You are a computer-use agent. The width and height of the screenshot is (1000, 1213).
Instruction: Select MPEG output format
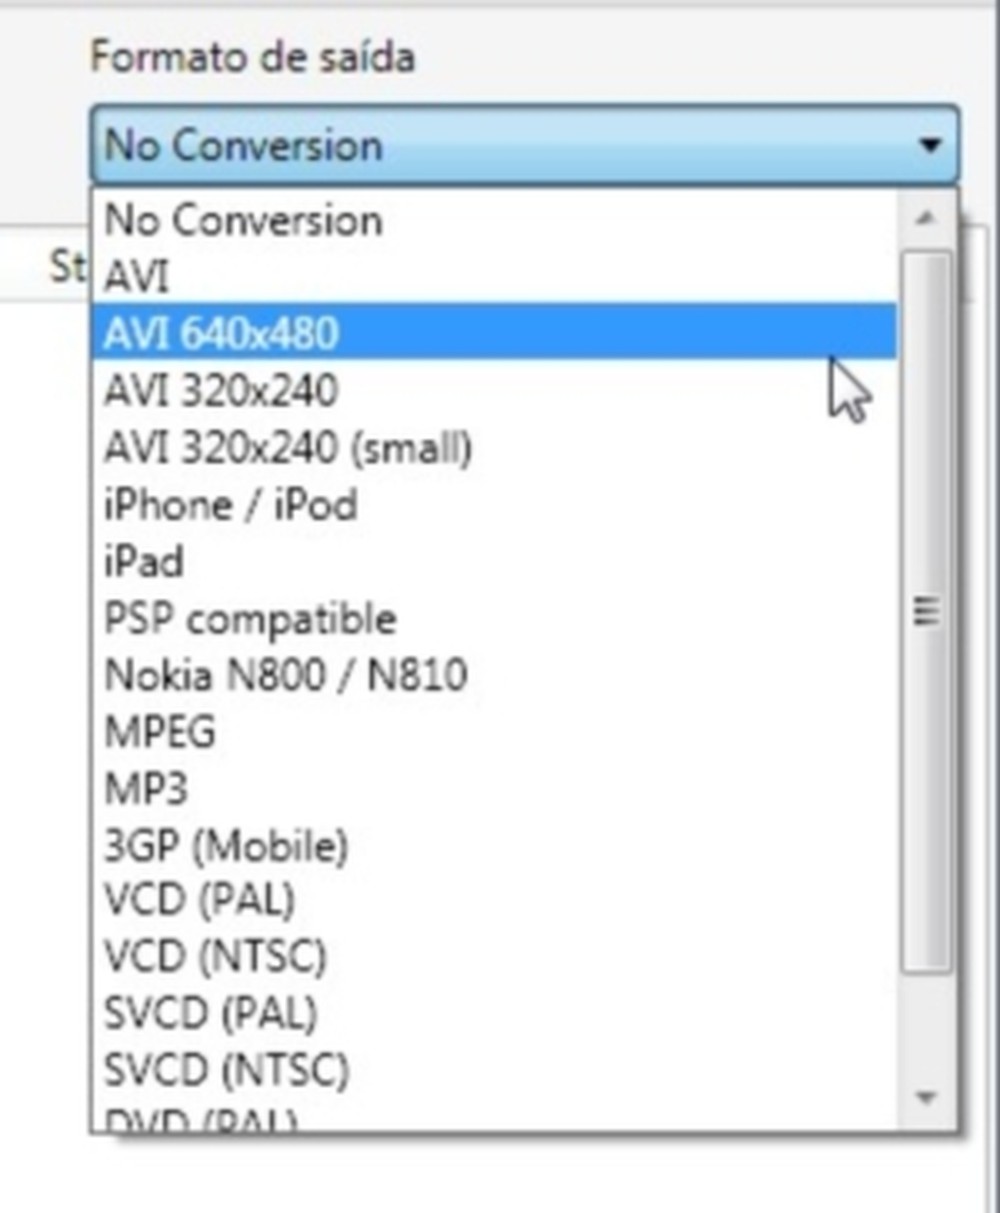[x=160, y=733]
